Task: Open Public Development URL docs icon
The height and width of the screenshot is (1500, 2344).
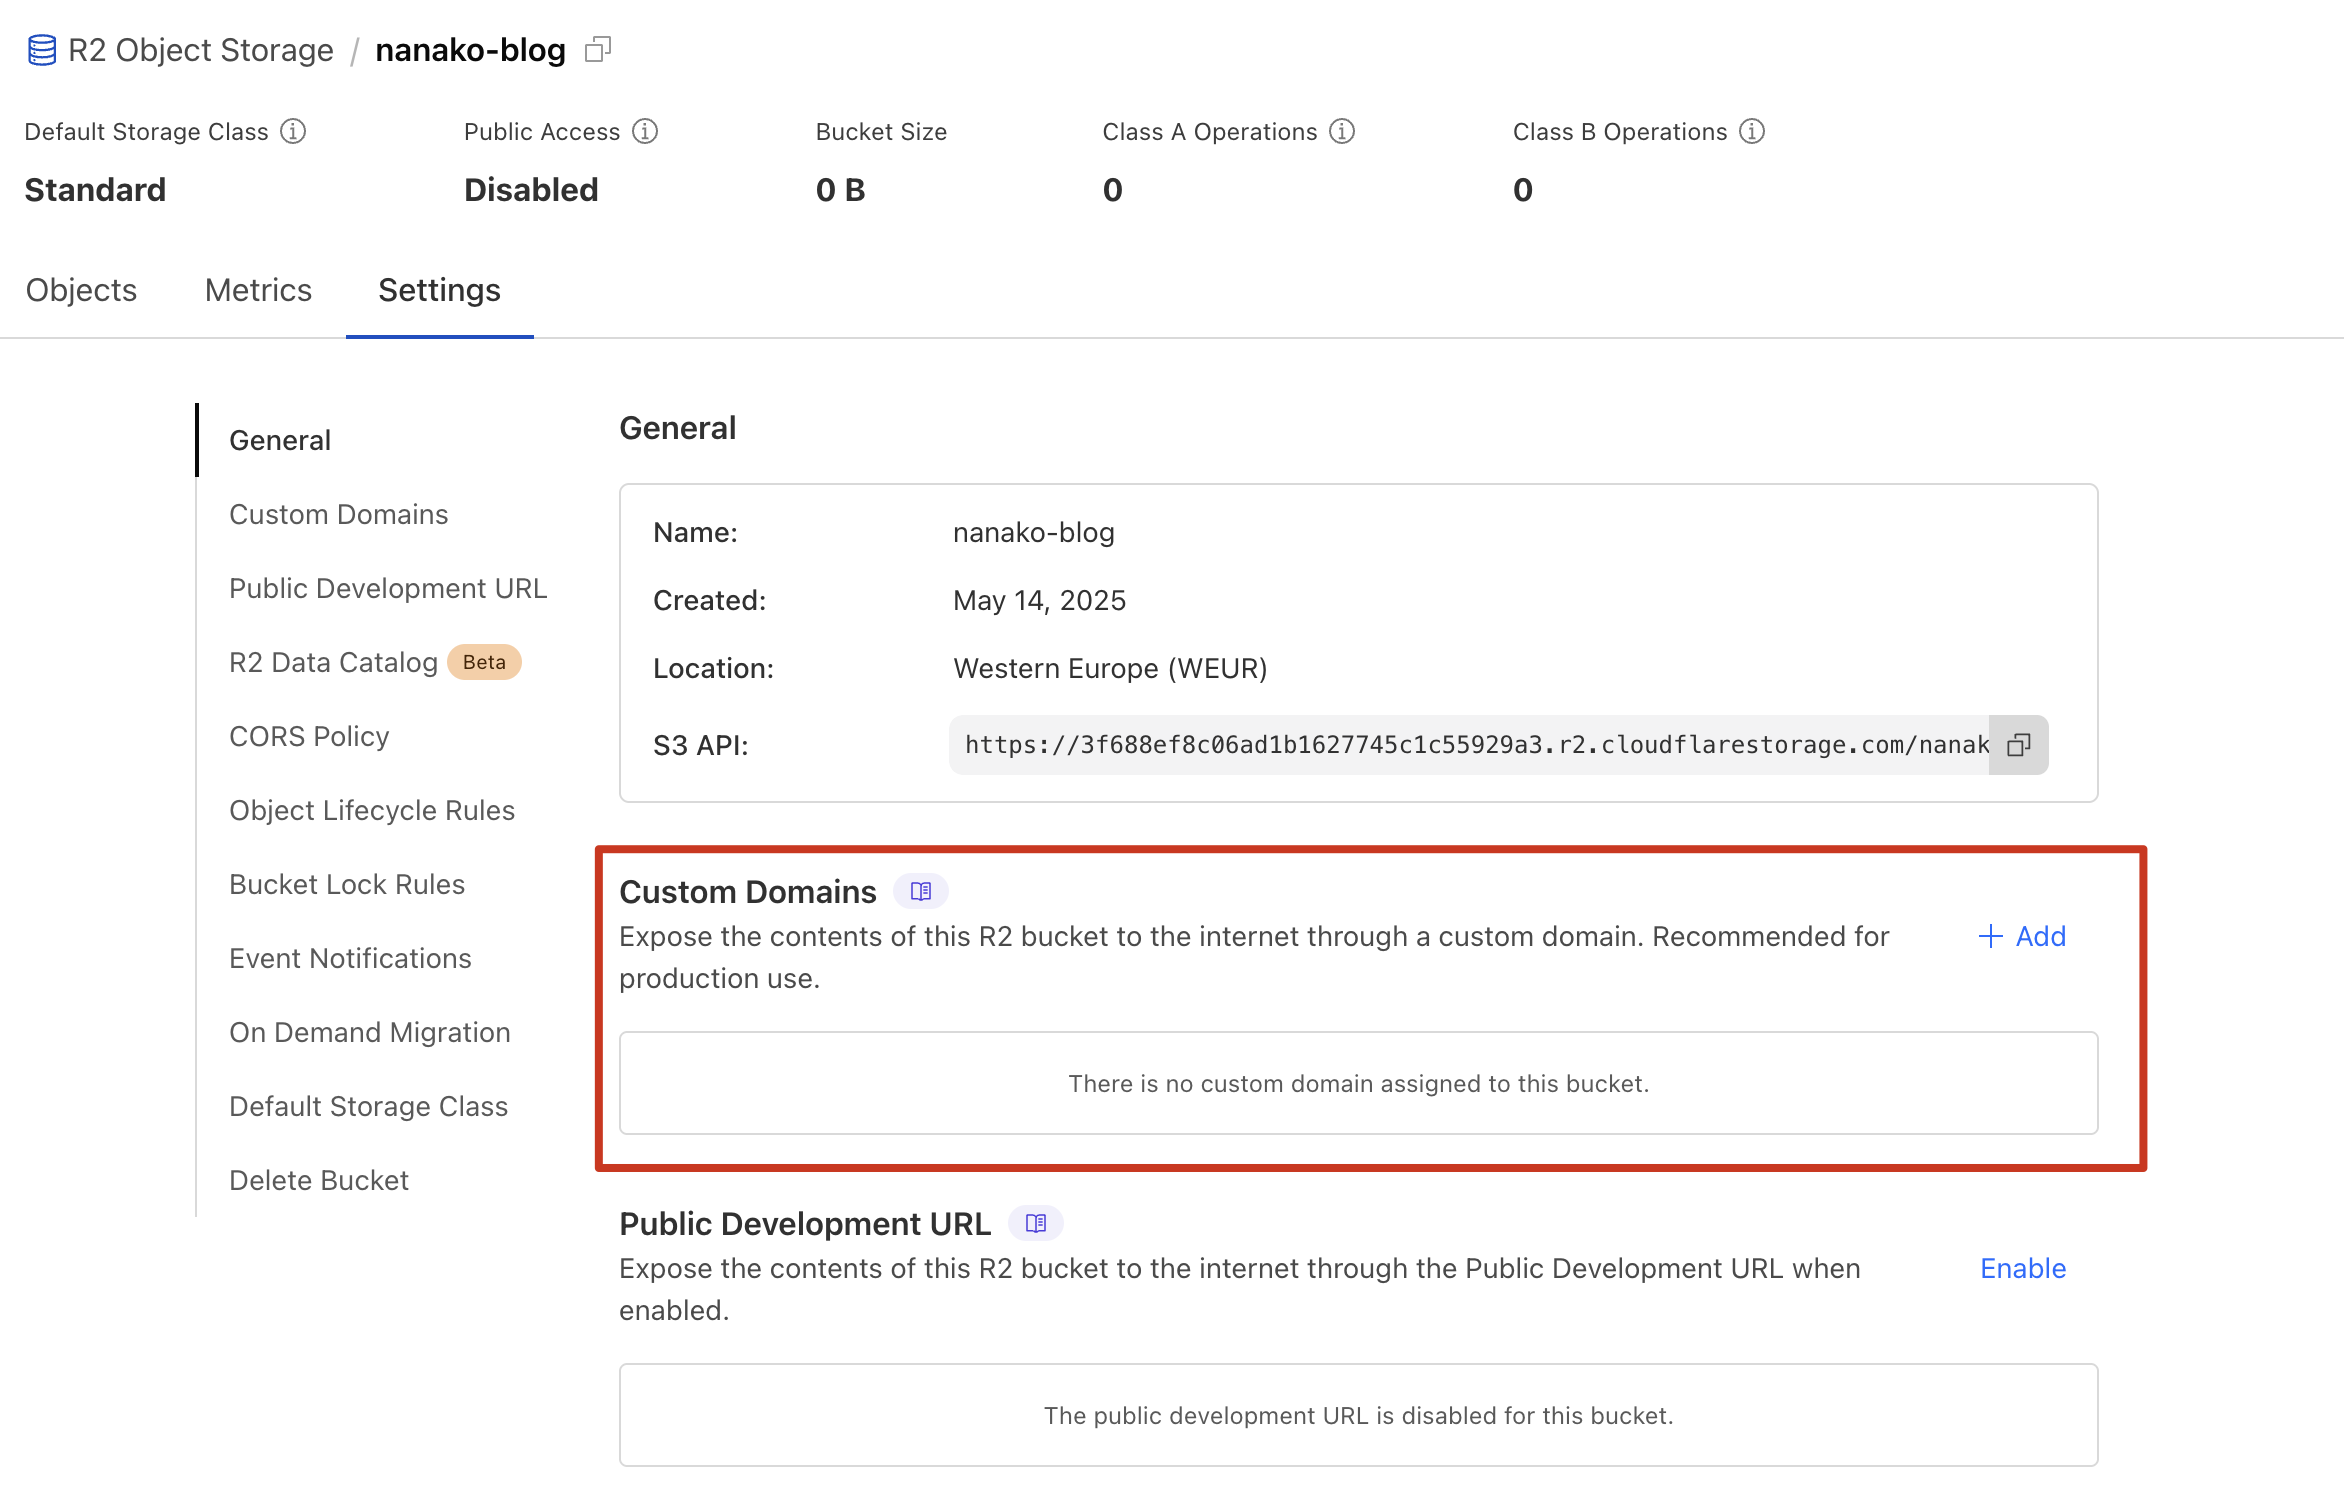Action: (x=1036, y=1223)
